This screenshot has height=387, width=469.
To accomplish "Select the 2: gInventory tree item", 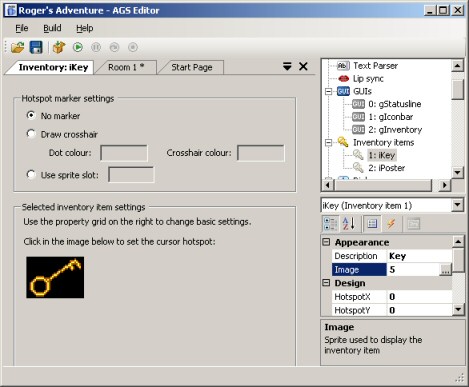I will click(395, 129).
